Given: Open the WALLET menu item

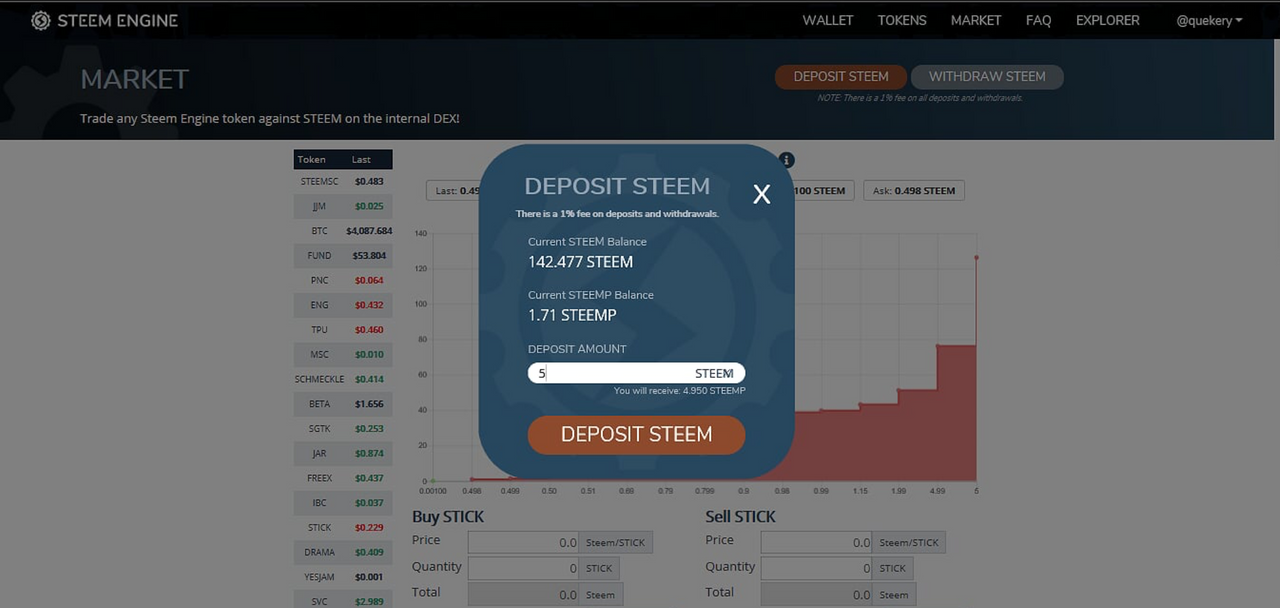Looking at the screenshot, I should coord(828,20).
